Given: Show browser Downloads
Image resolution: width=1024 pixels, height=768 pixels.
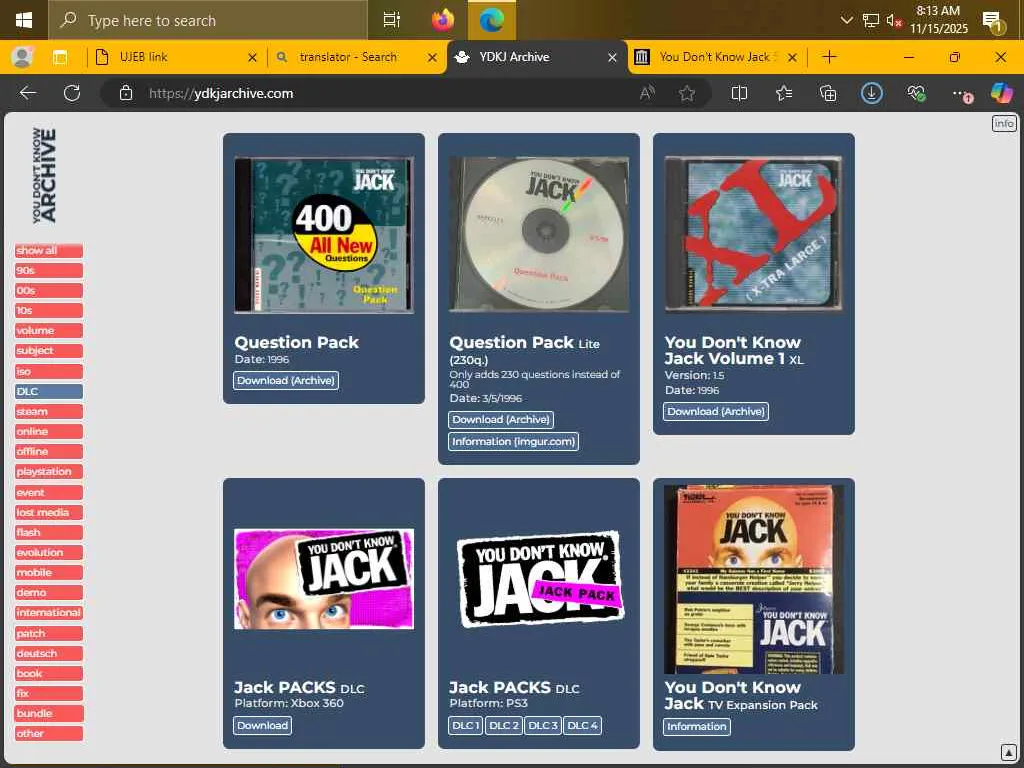Looking at the screenshot, I should click(x=872, y=93).
